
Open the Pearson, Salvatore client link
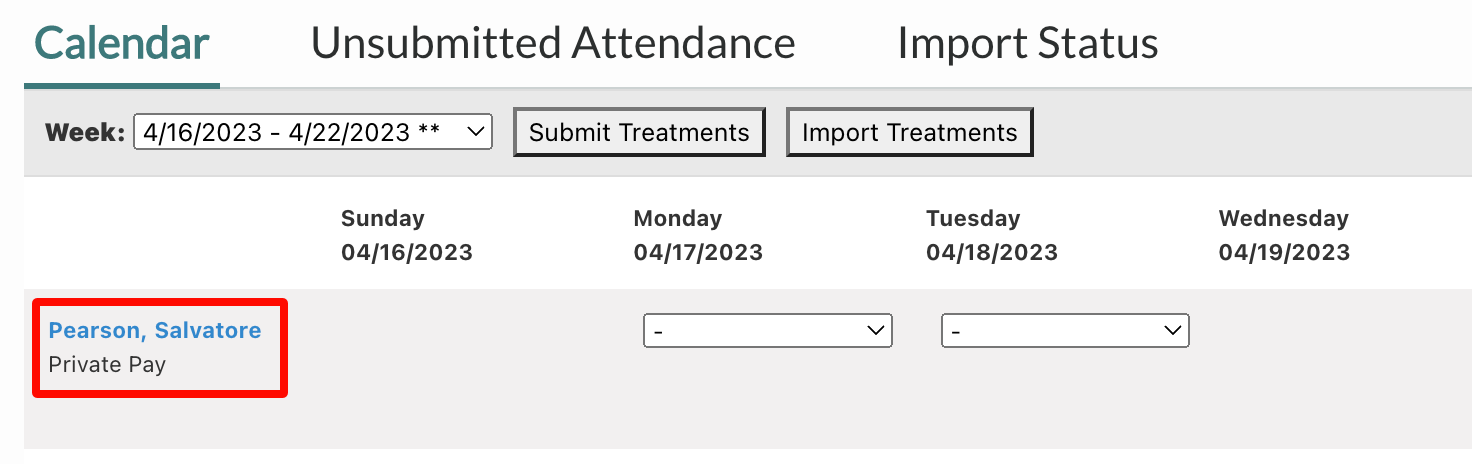click(x=155, y=330)
